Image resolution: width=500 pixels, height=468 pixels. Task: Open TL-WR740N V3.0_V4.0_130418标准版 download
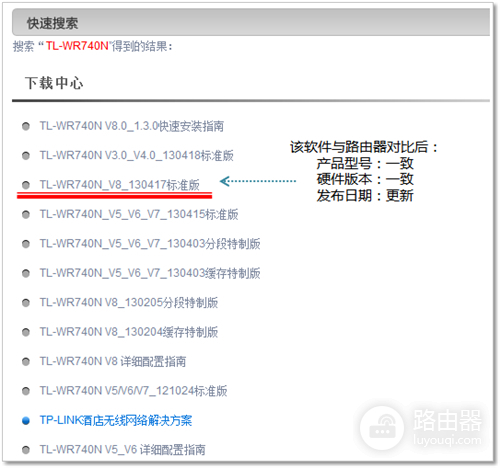pyautogui.click(x=137, y=156)
